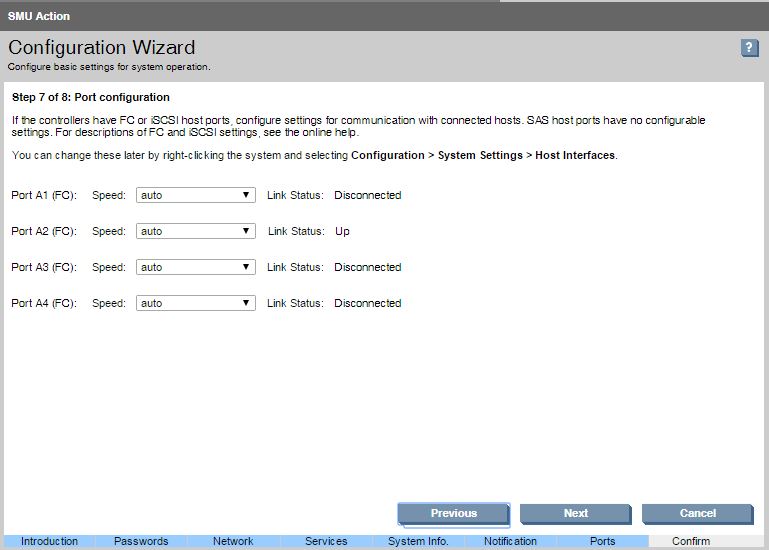The width and height of the screenshot is (769, 550).
Task: Open the System Info. step tab
Action: point(418,541)
